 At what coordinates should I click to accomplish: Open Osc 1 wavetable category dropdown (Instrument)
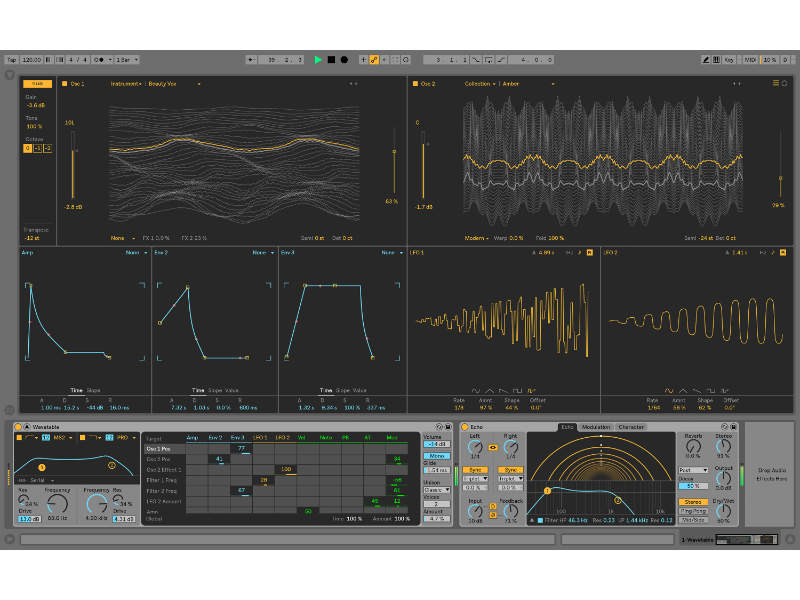(126, 84)
